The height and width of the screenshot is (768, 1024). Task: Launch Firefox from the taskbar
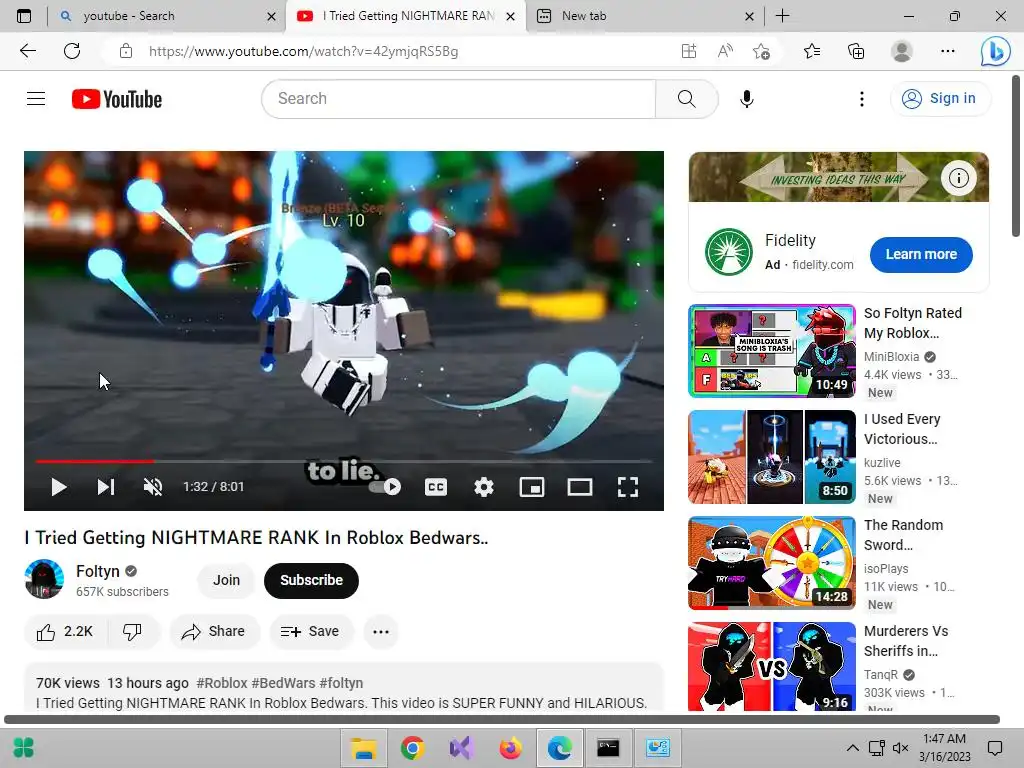click(510, 748)
